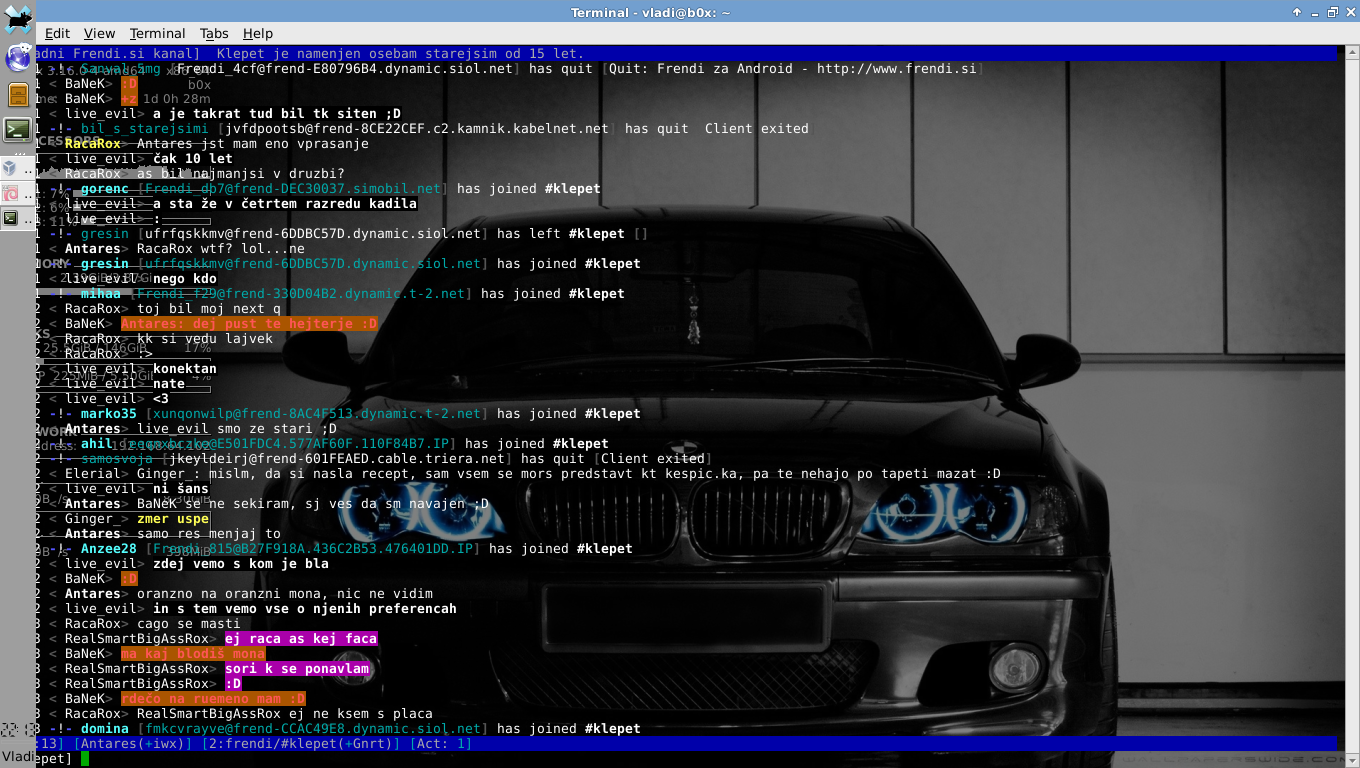The image size is (1360, 768).
Task: Click message 'oranzno na oranzni mona, nic ne vidim'
Action: tap(285, 594)
